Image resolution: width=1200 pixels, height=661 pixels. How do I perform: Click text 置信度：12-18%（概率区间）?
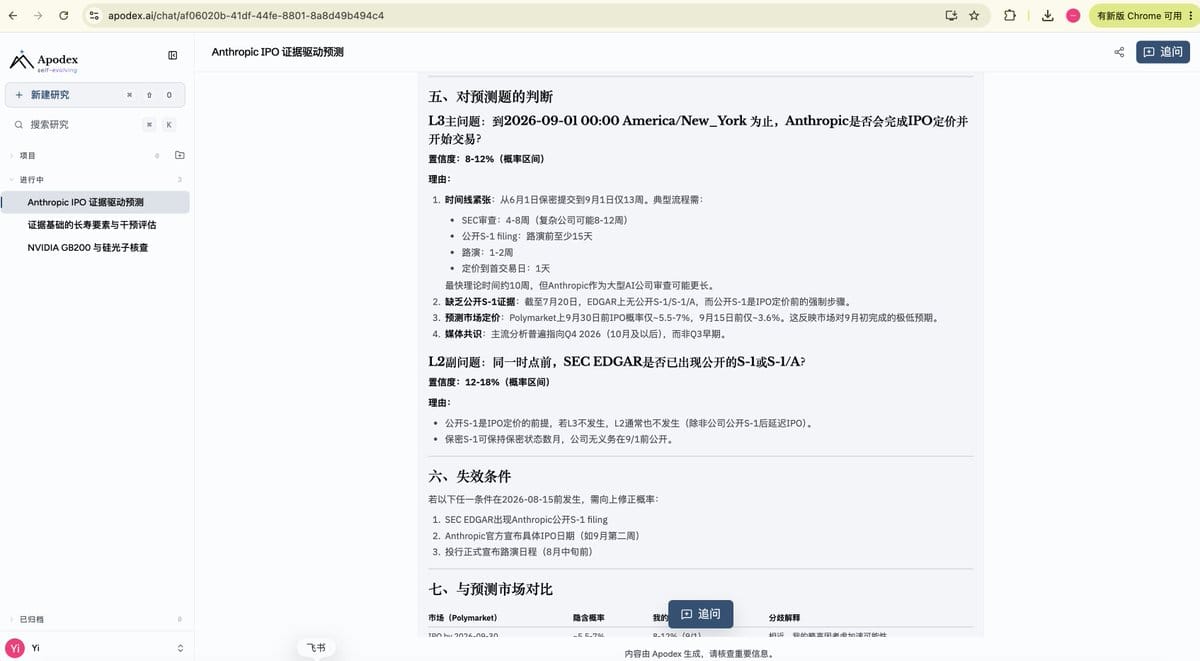489,382
